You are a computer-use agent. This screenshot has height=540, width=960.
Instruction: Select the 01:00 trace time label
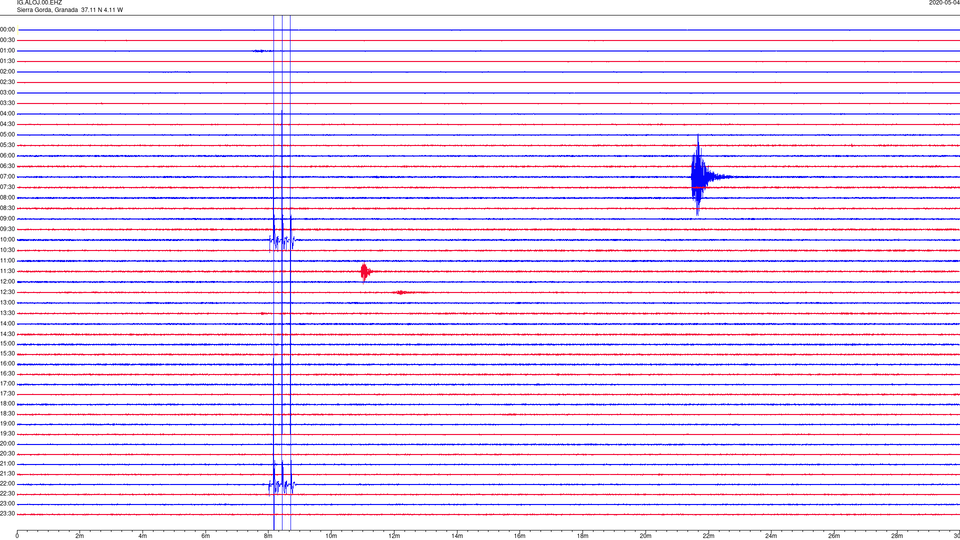tap(7, 51)
